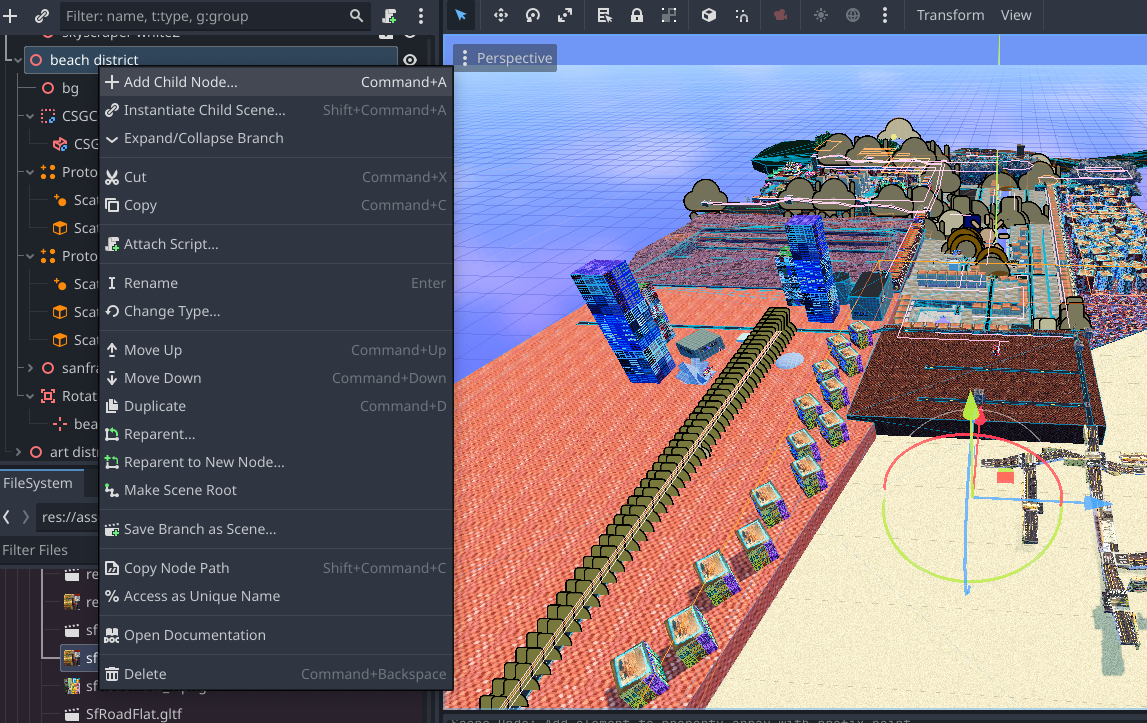The height and width of the screenshot is (723, 1147).
Task: Collapse the first Proto node branch
Action: click(x=30, y=172)
